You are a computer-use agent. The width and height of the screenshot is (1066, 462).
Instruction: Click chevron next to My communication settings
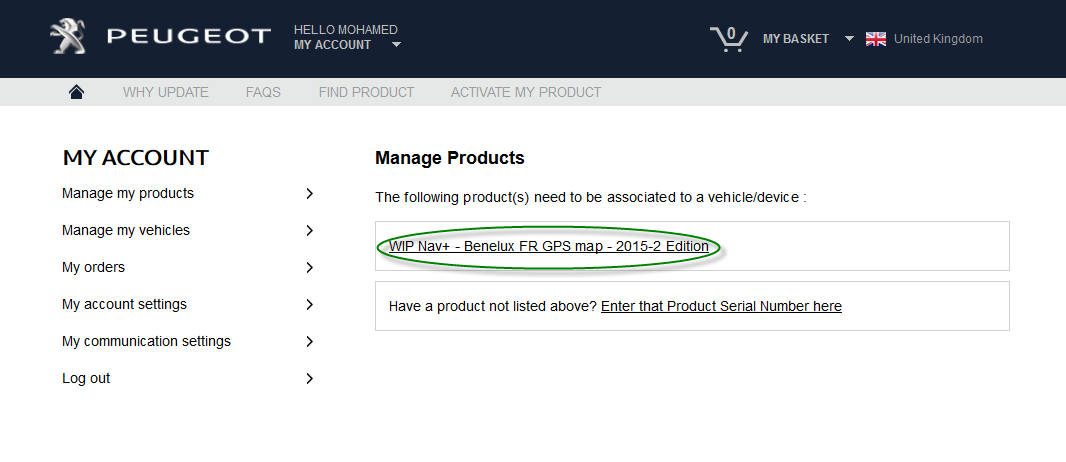pos(309,341)
